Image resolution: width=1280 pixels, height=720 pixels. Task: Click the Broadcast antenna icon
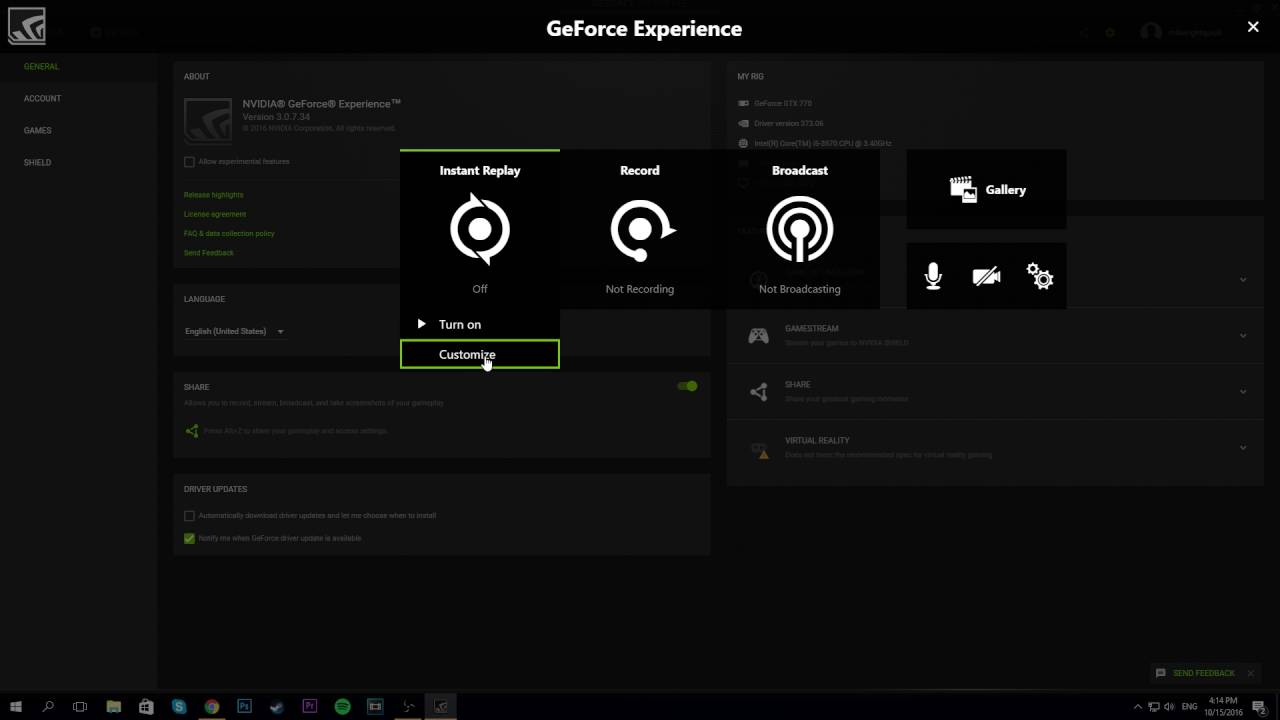tap(800, 230)
